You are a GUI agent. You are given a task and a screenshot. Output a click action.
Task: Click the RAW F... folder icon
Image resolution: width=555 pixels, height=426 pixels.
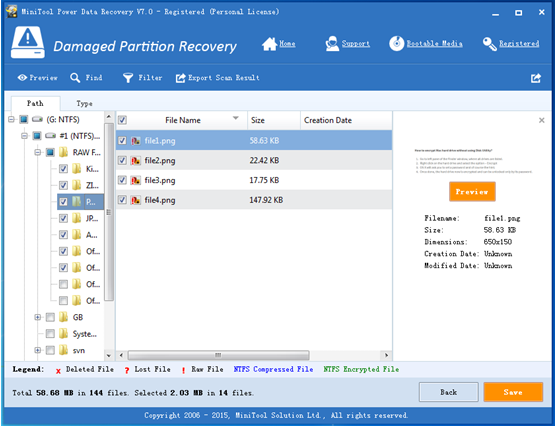coord(64,152)
